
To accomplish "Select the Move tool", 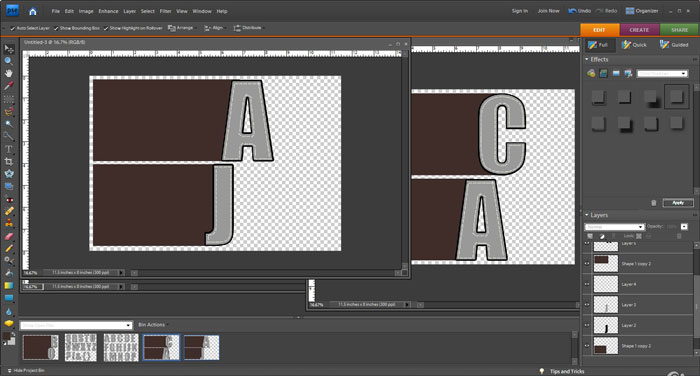I will click(x=8, y=49).
